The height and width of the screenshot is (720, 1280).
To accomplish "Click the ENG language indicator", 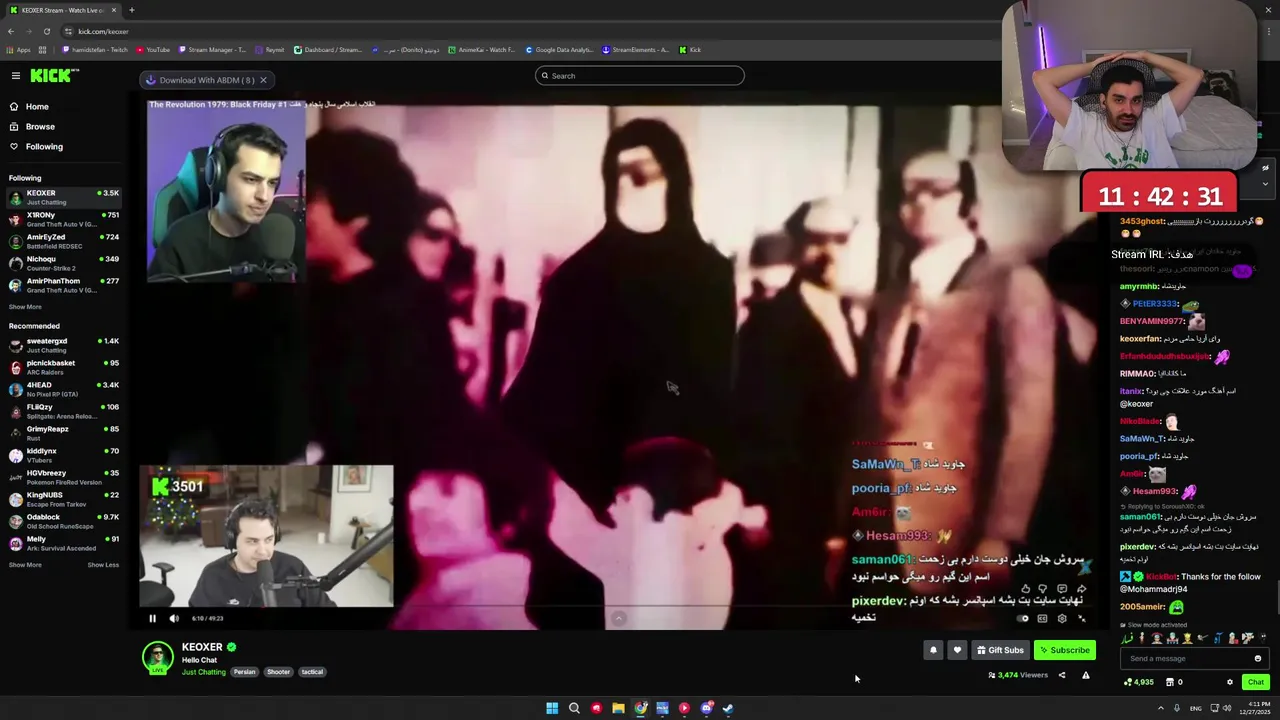I will click(x=1196, y=708).
